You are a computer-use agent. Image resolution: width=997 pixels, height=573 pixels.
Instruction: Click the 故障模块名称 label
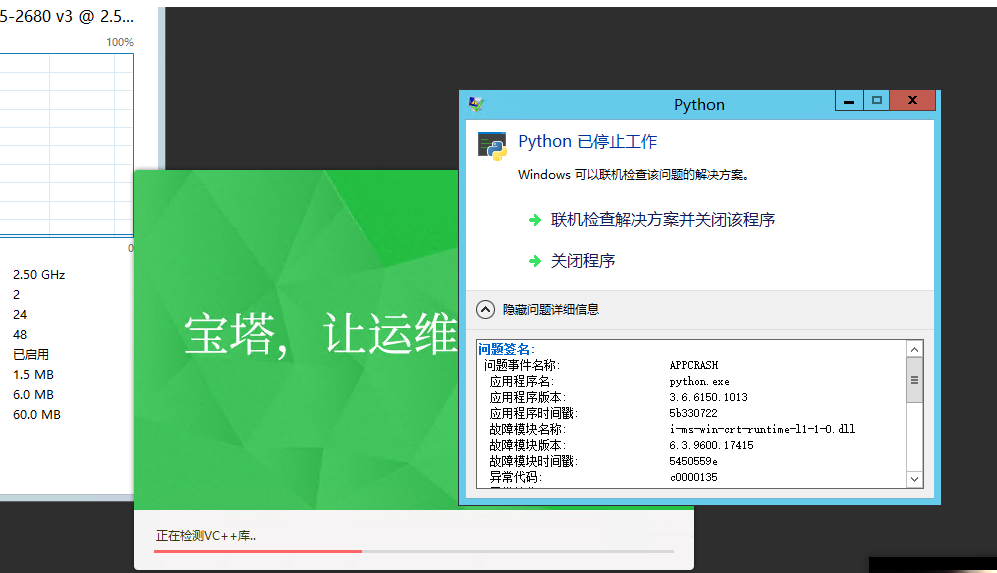pyautogui.click(x=527, y=429)
